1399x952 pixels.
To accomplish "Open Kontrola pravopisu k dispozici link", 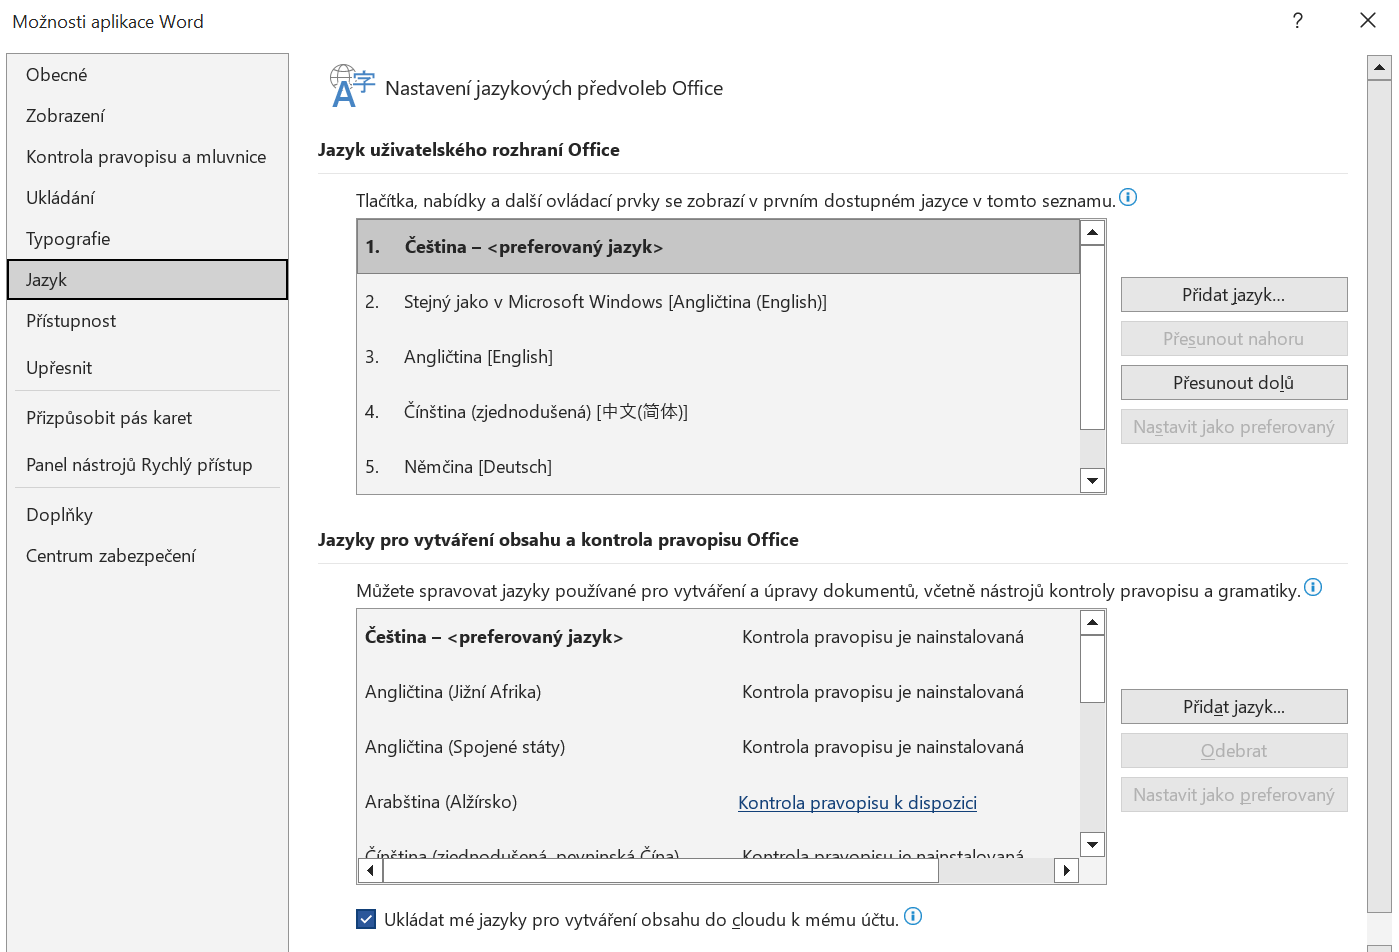I will (x=857, y=803).
